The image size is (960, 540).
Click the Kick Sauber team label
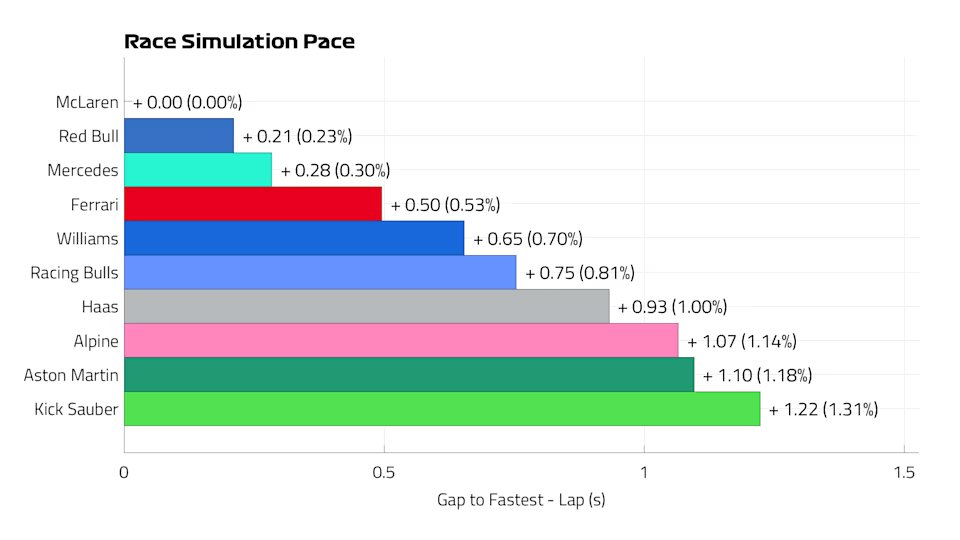[76, 409]
